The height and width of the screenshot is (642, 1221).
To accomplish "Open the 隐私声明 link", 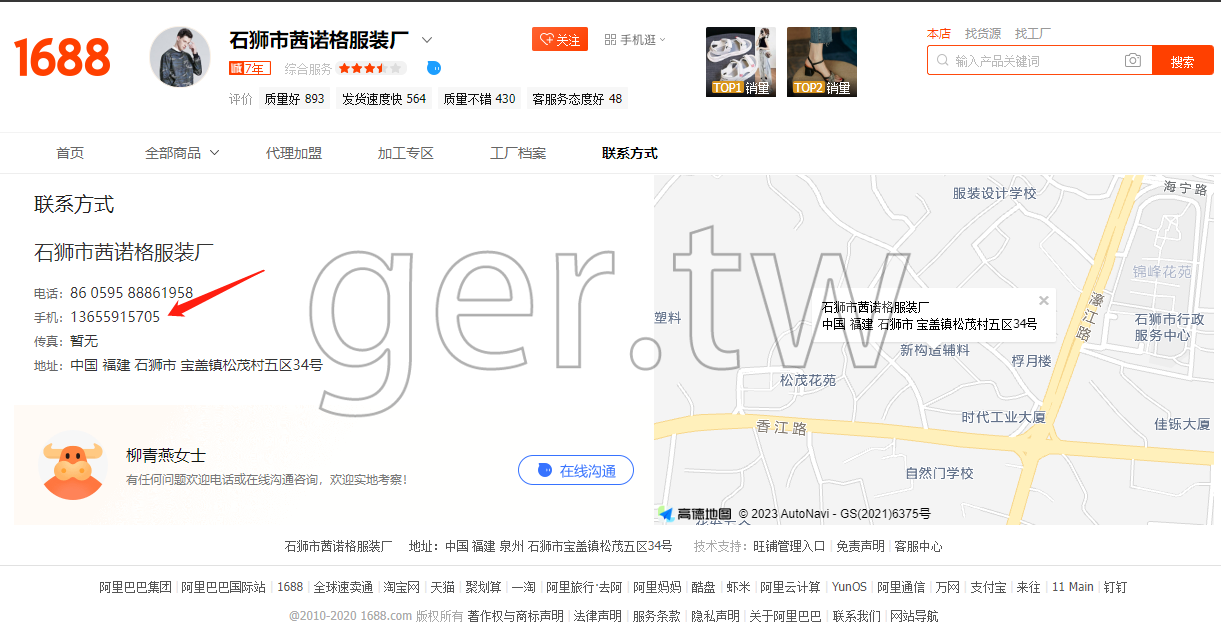I will tap(715, 616).
